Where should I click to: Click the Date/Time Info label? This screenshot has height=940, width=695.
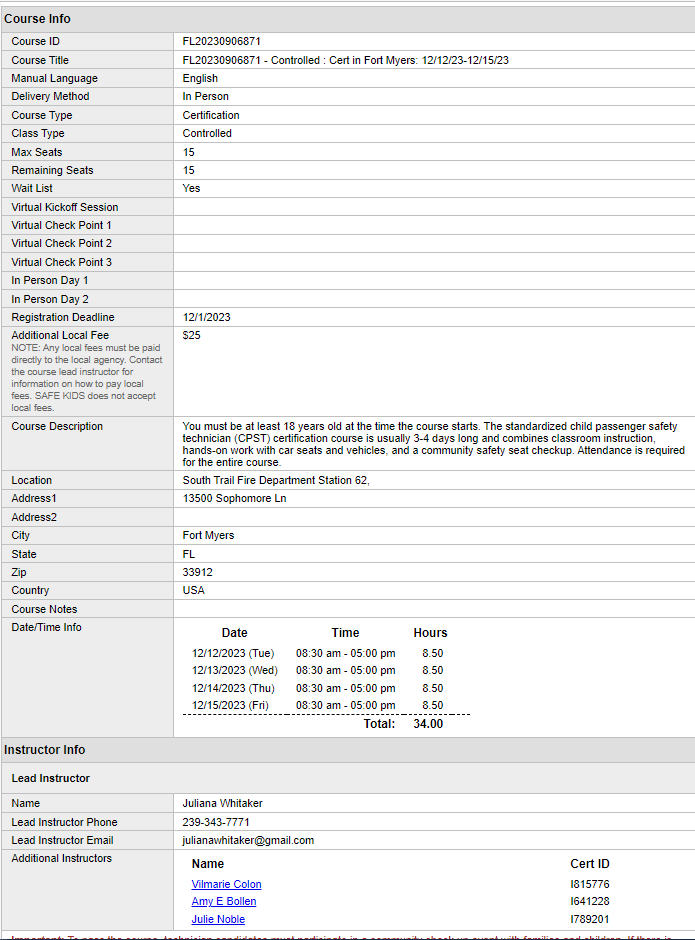(46, 627)
